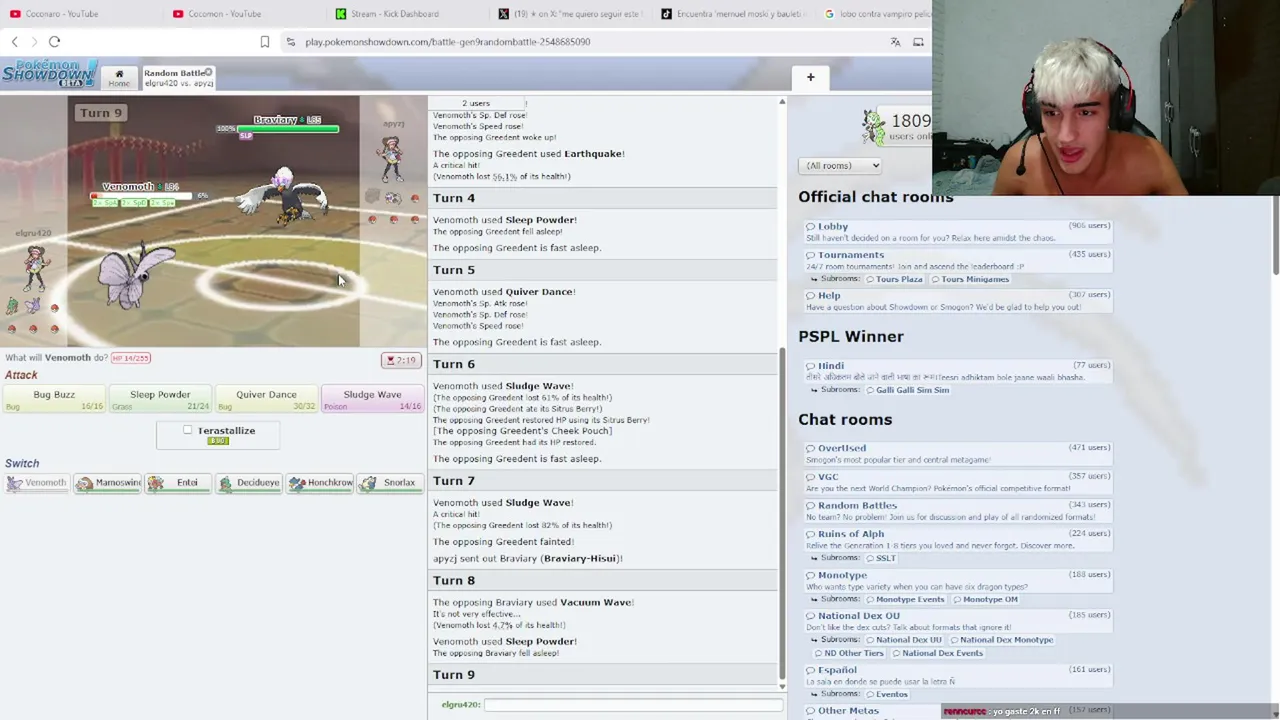This screenshot has width=1280, height=720.
Task: Open the SSLT subroom
Action: (x=881, y=558)
